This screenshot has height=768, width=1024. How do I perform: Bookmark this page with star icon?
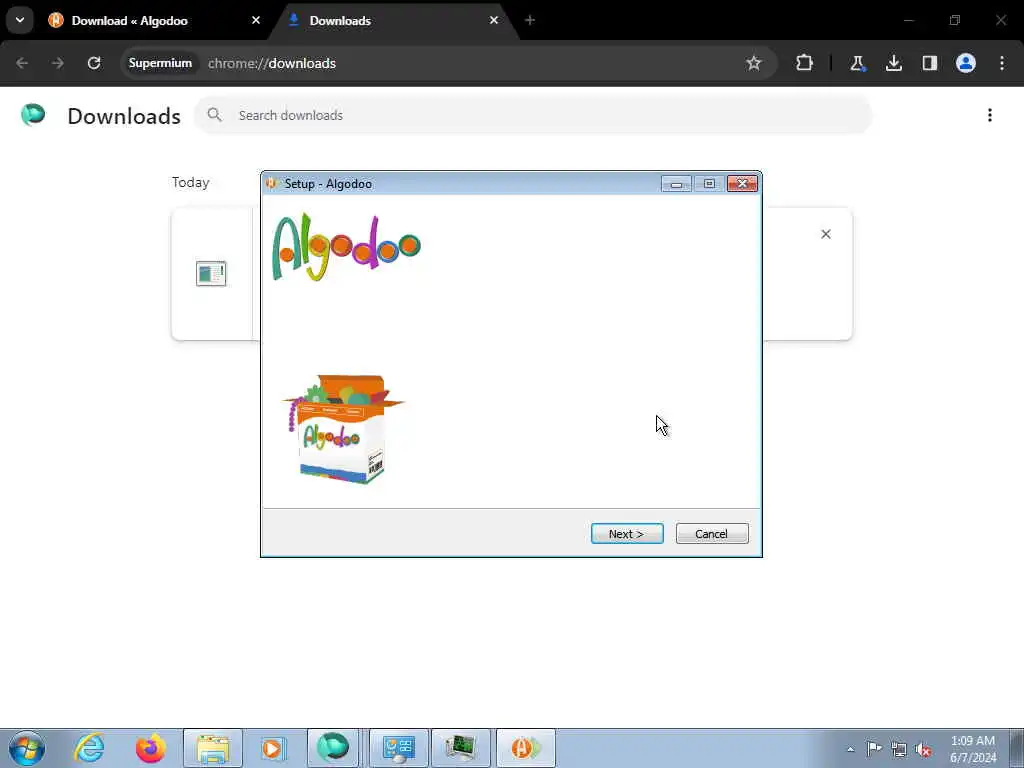(754, 63)
